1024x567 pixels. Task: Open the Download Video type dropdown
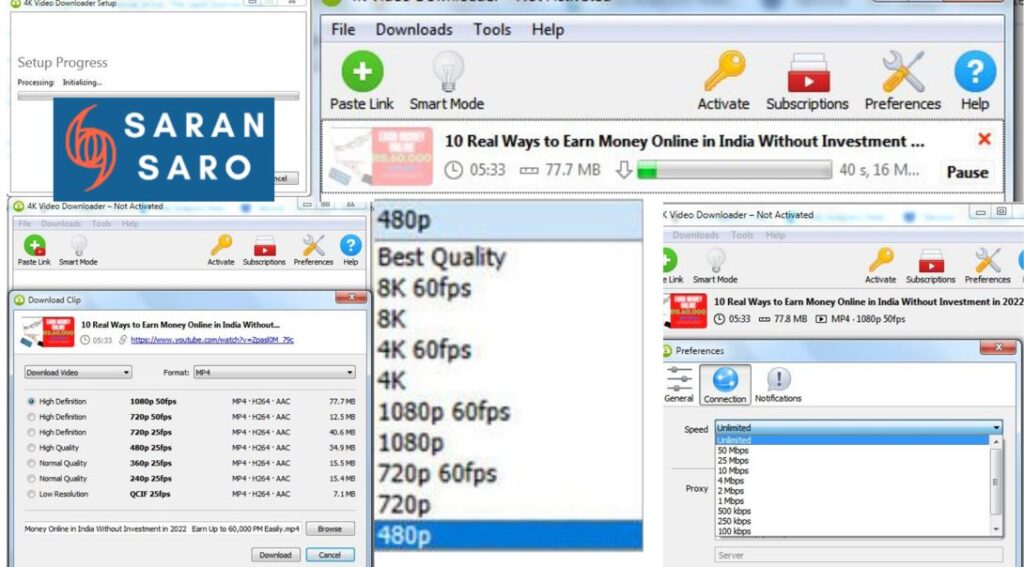[78, 372]
